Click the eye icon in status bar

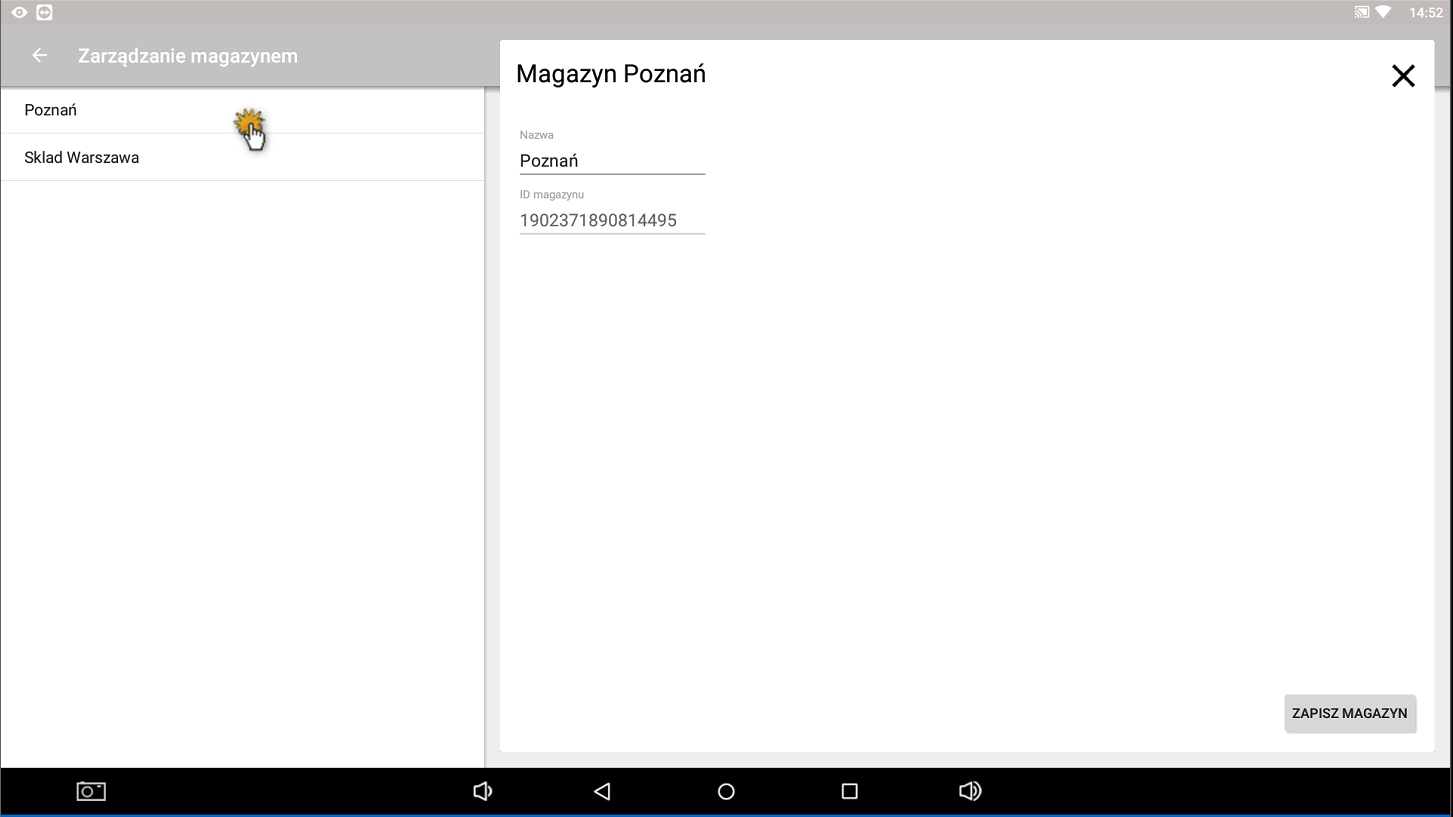pyautogui.click(x=19, y=13)
